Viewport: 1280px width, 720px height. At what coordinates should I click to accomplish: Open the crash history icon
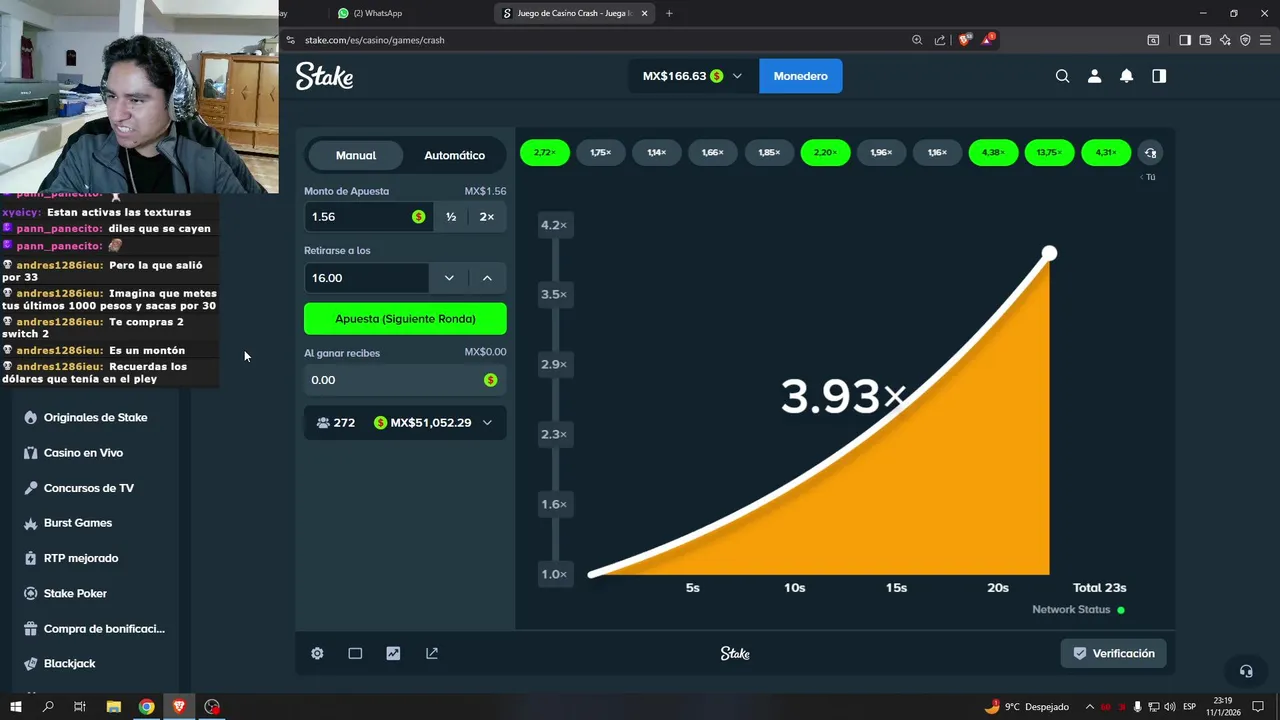tap(1150, 153)
